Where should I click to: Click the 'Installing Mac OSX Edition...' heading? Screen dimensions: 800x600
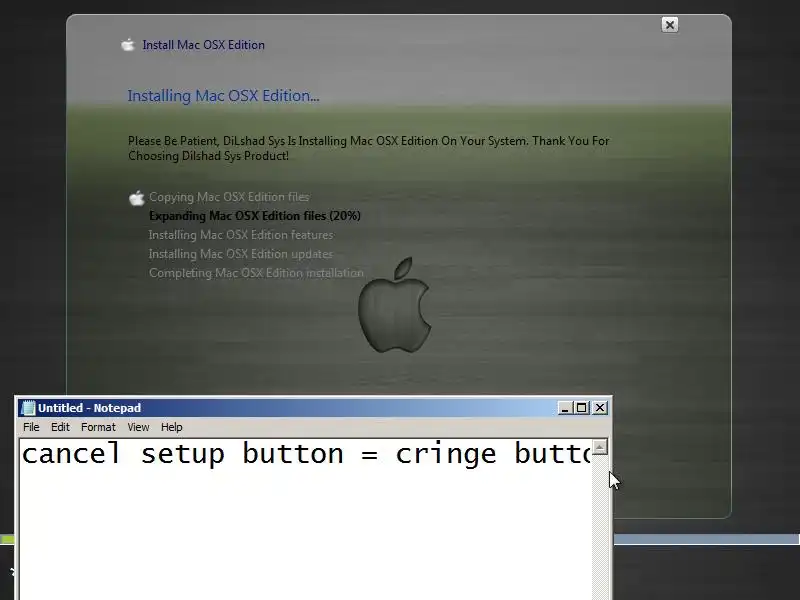pyautogui.click(x=223, y=96)
